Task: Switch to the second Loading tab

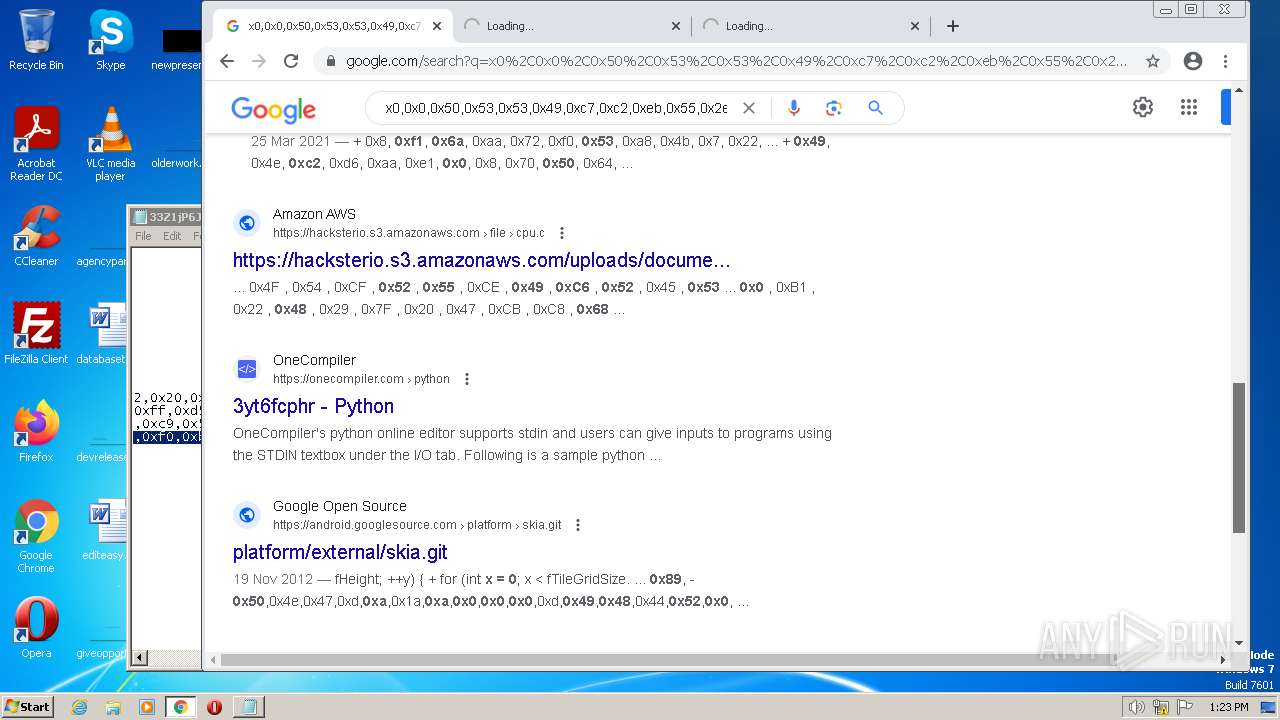Action: (x=570, y=26)
